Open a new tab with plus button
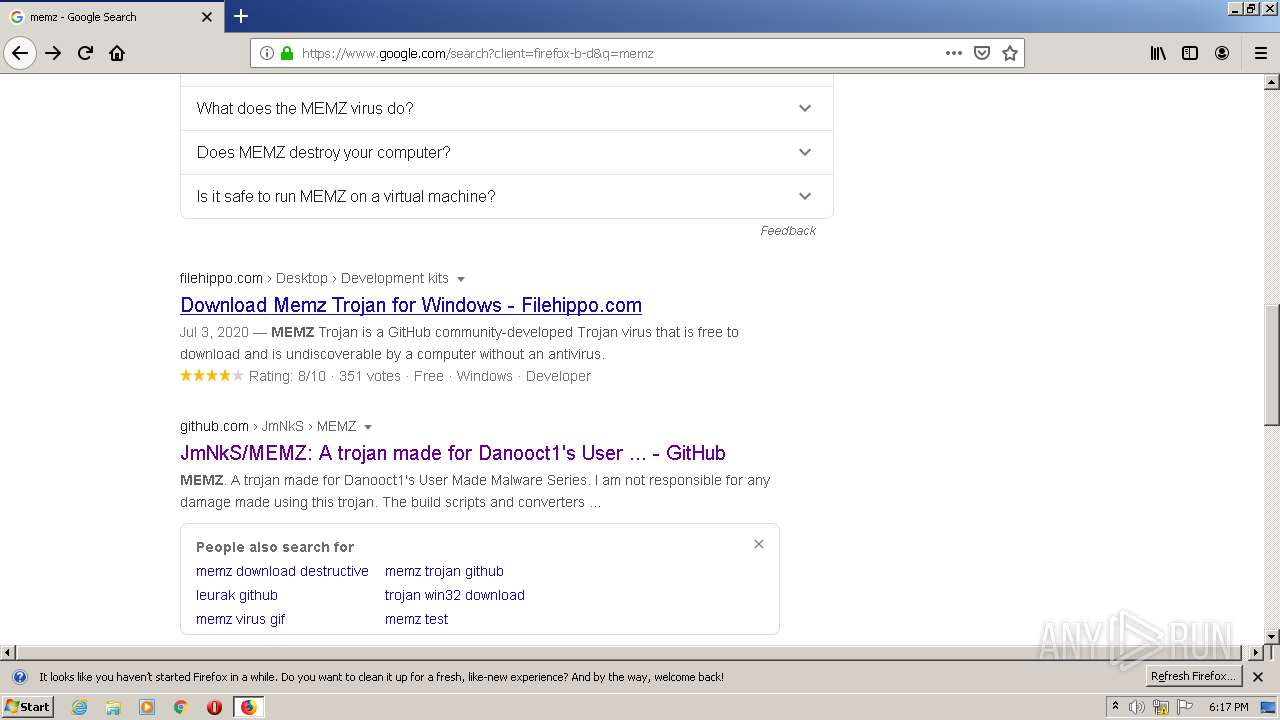1280x720 pixels. pos(241,16)
